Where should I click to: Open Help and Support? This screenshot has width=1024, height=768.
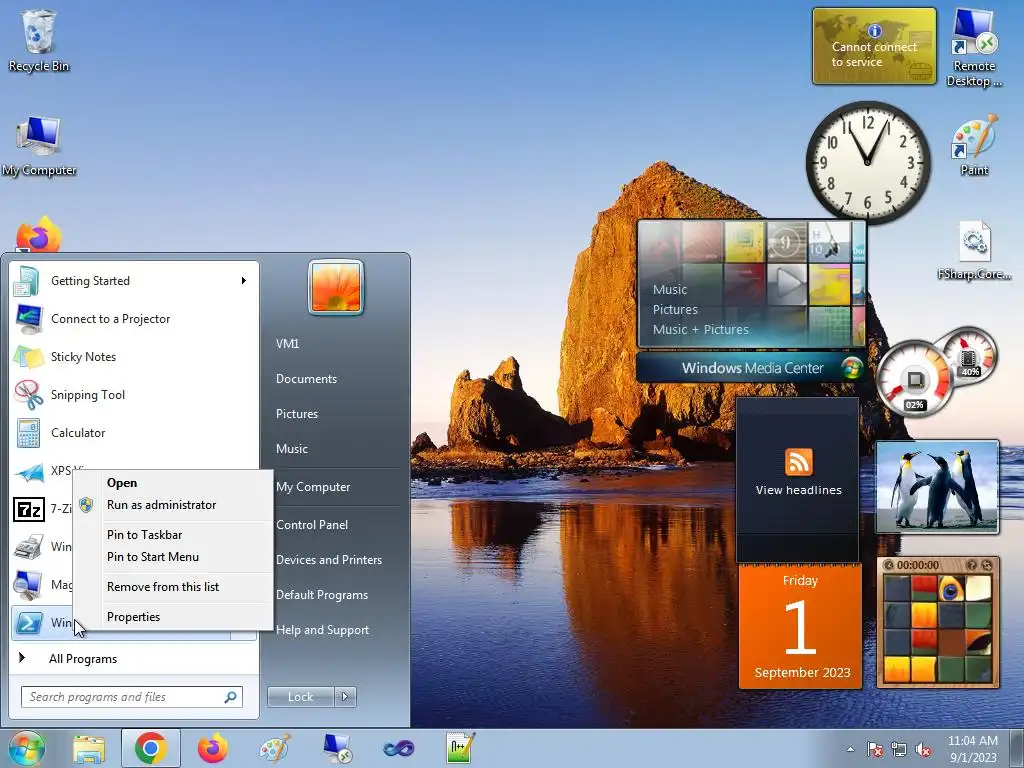click(323, 631)
